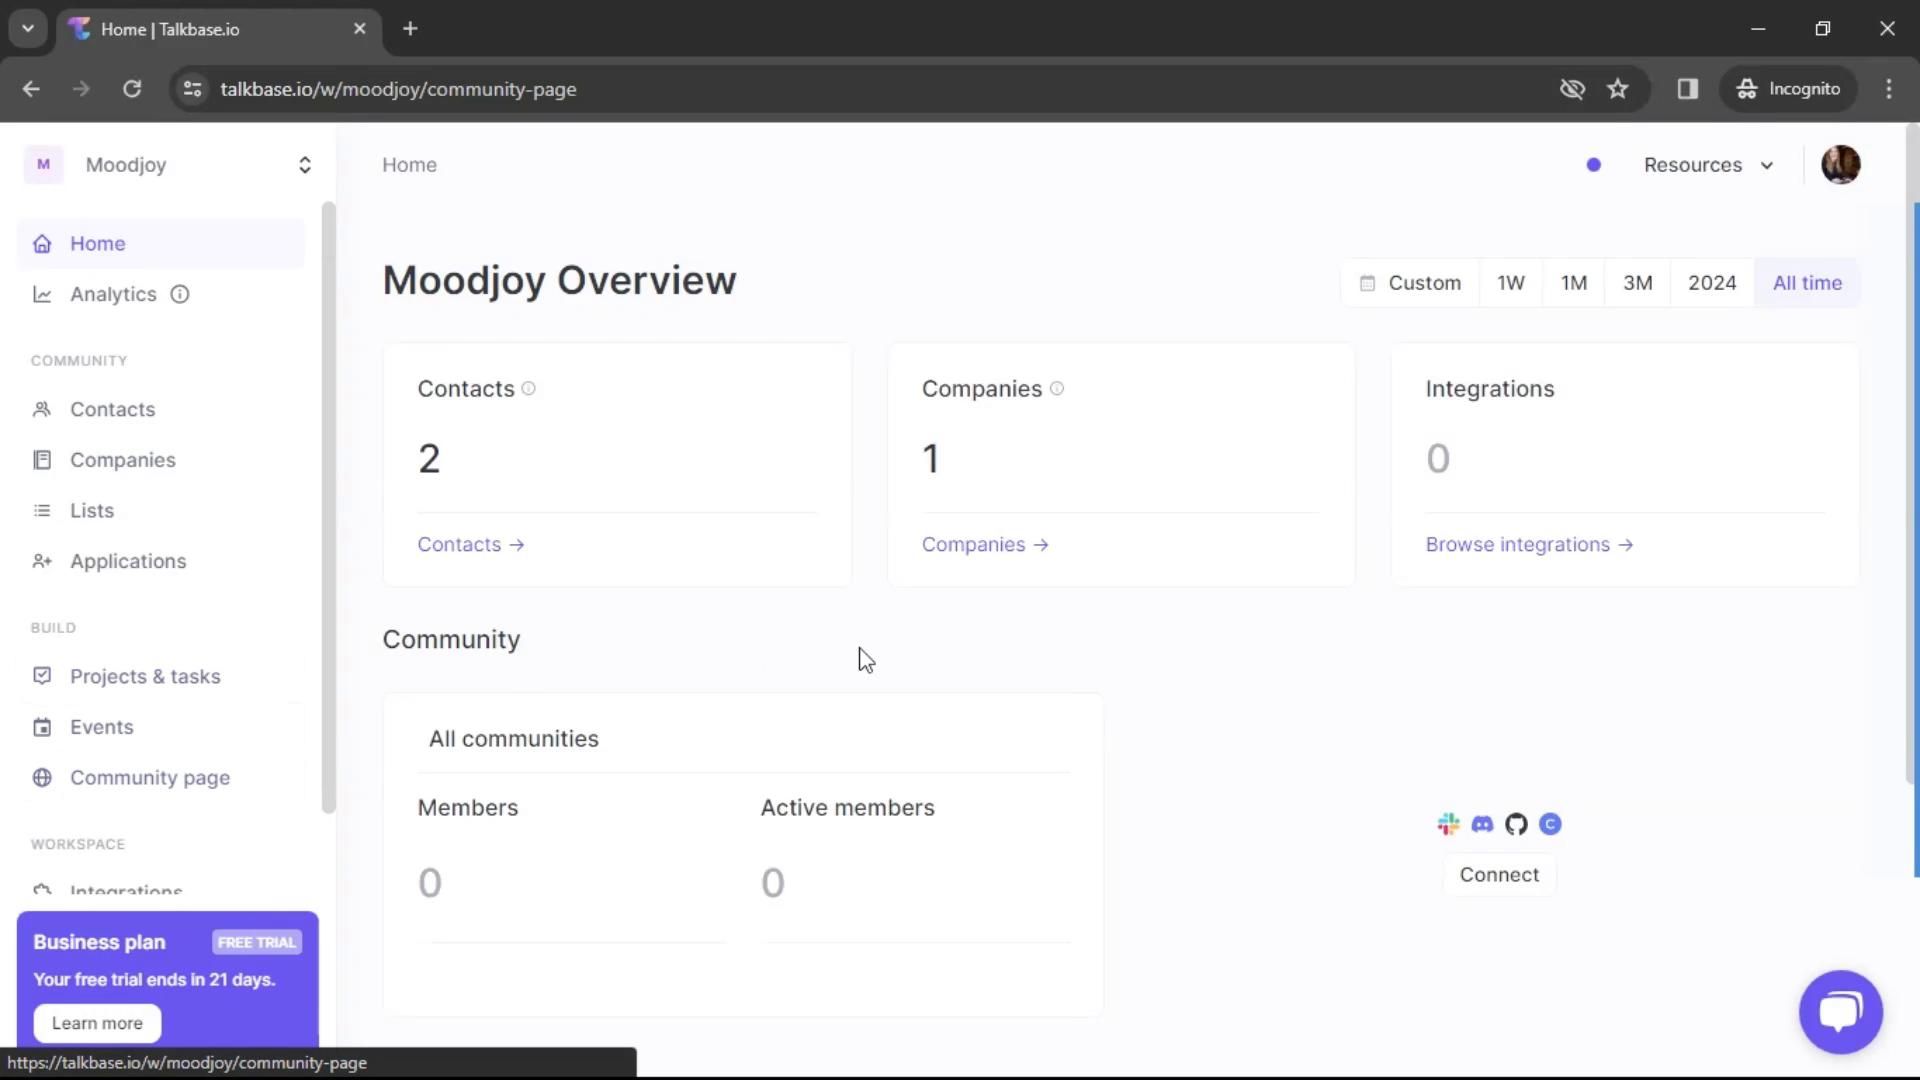The height and width of the screenshot is (1080, 1920).
Task: Follow the Browse integrations link
Action: click(1529, 545)
